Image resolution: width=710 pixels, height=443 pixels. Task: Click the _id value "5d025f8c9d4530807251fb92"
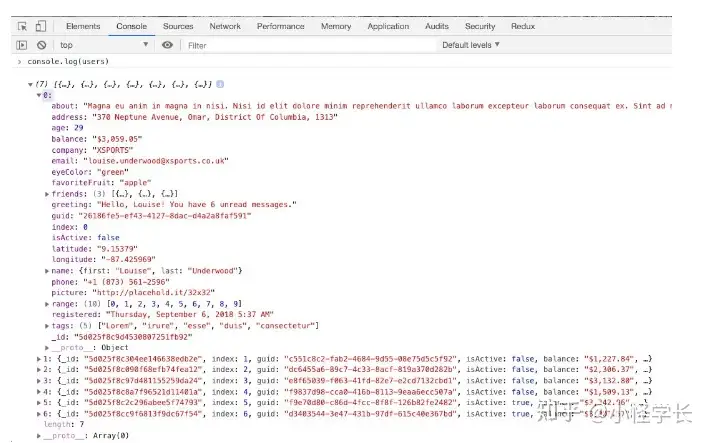133,337
